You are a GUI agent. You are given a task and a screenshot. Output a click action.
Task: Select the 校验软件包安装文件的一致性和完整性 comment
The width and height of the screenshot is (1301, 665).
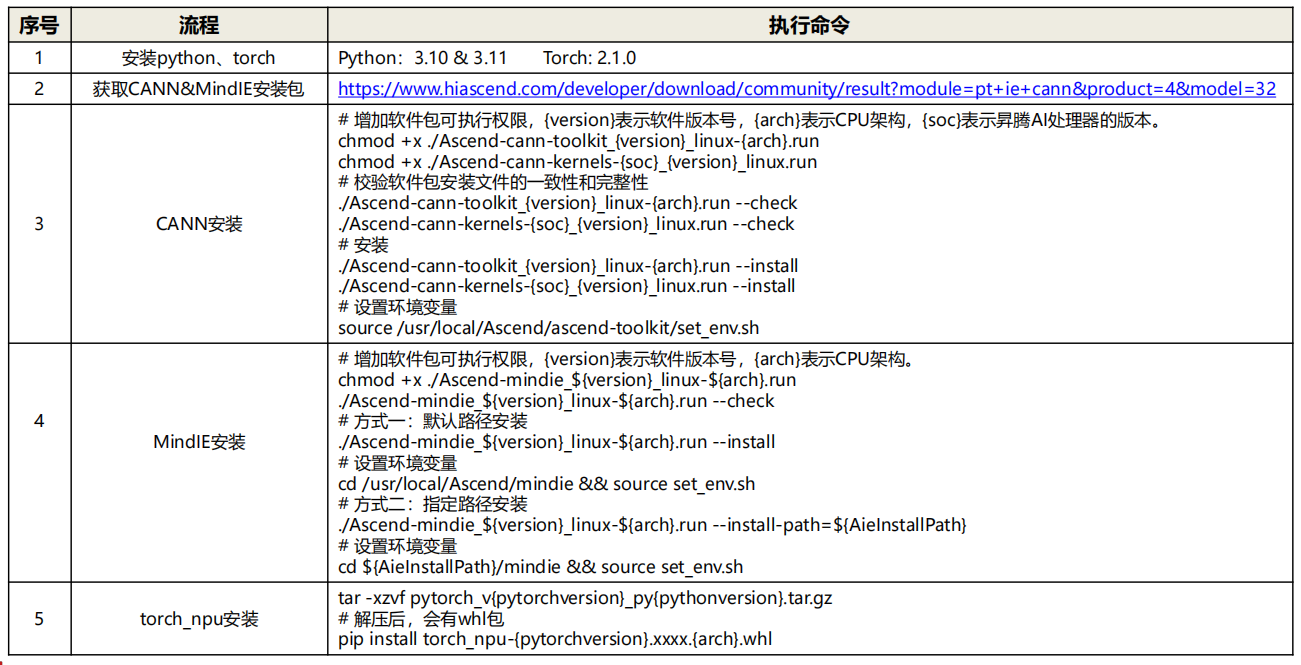pyautogui.click(x=493, y=182)
